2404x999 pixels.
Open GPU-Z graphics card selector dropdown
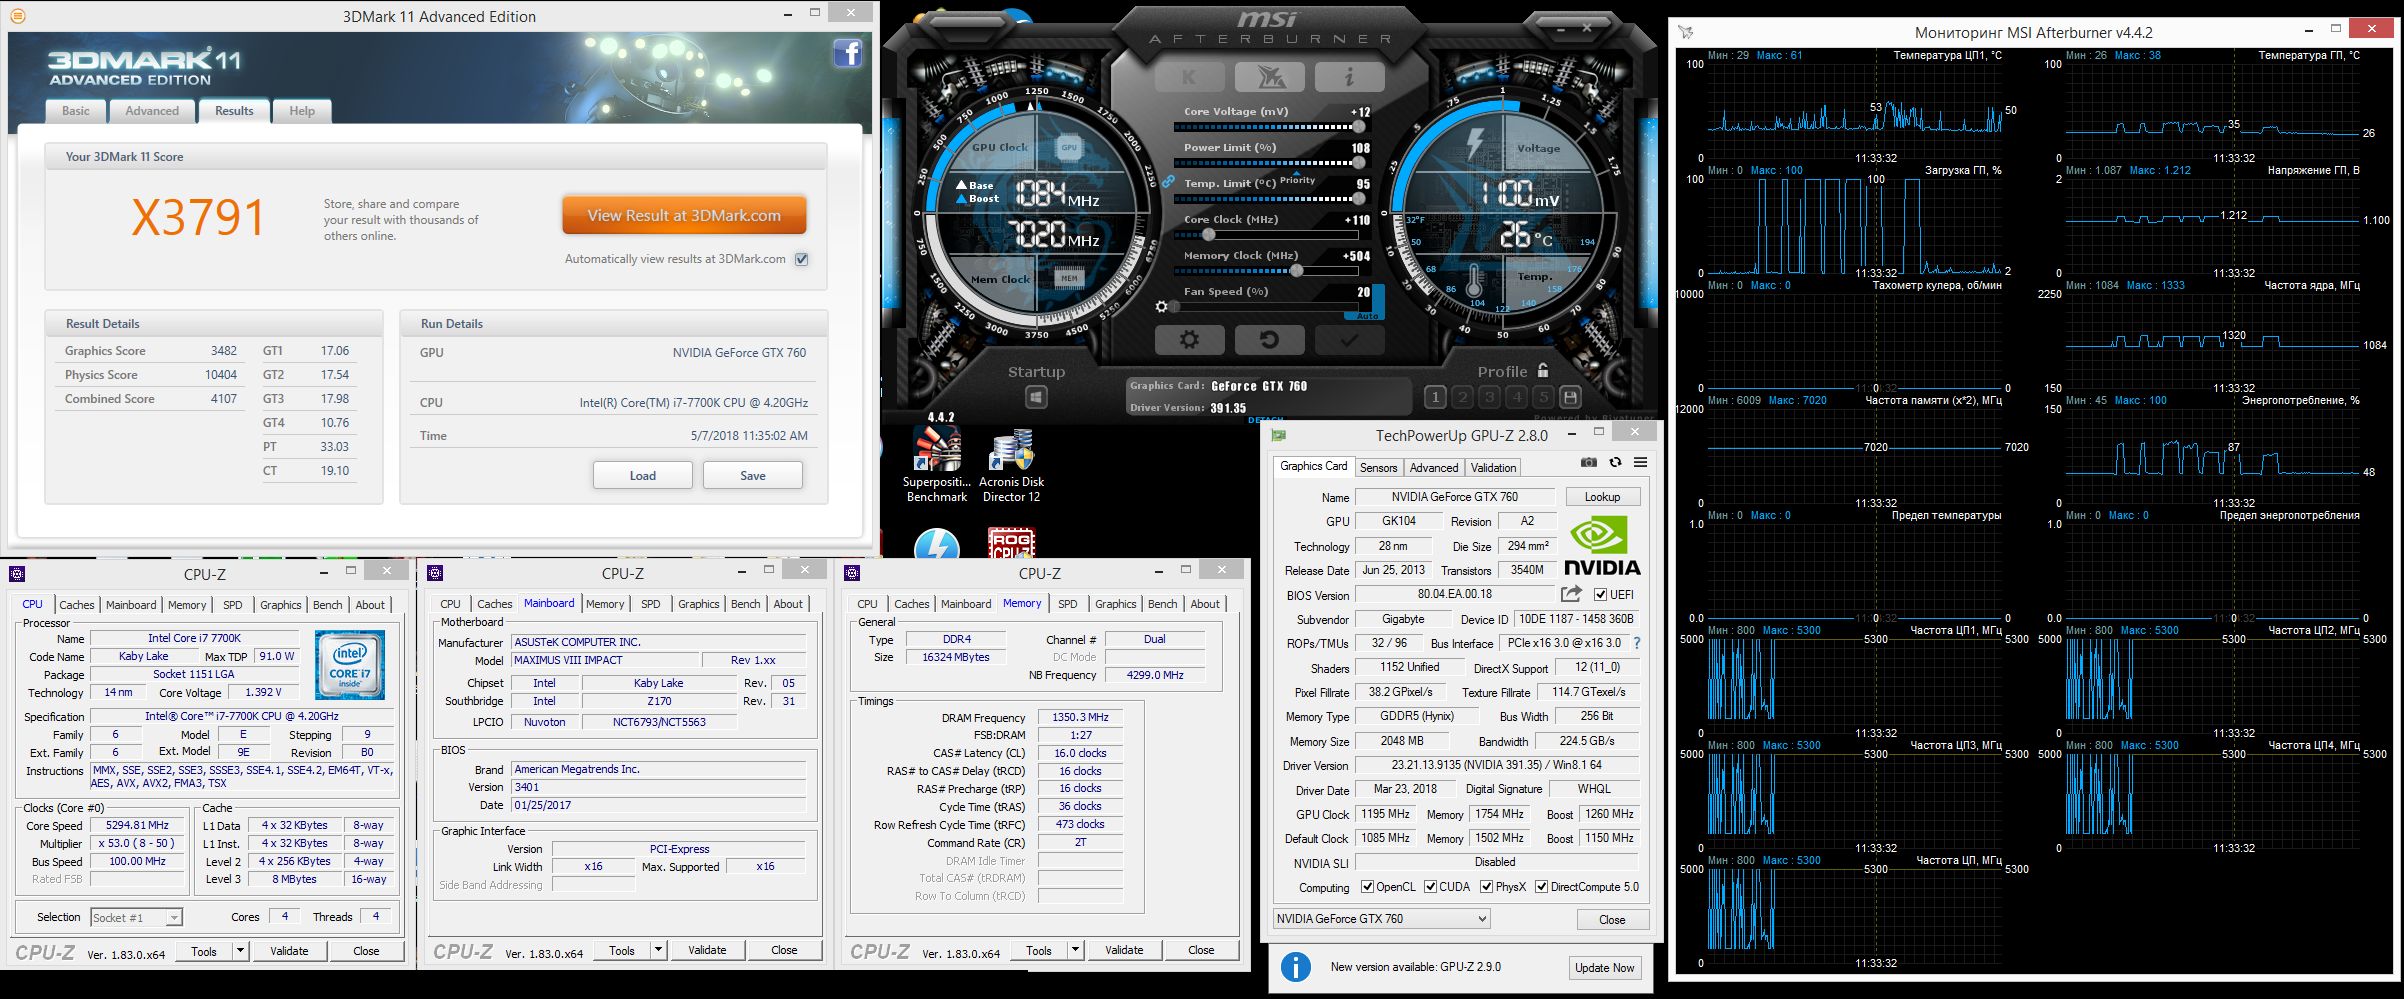tap(1382, 918)
